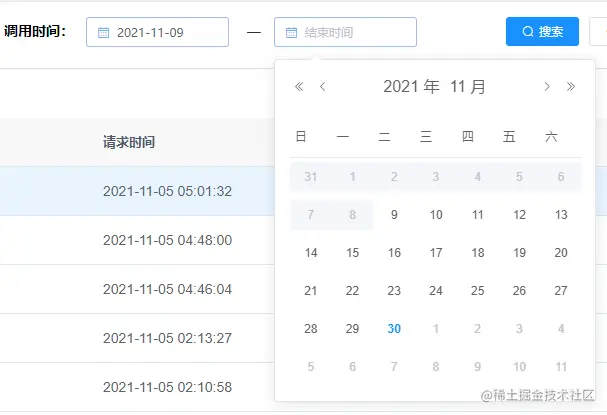Open the 2021 年 year selector
607x415 pixels.
tap(412, 86)
